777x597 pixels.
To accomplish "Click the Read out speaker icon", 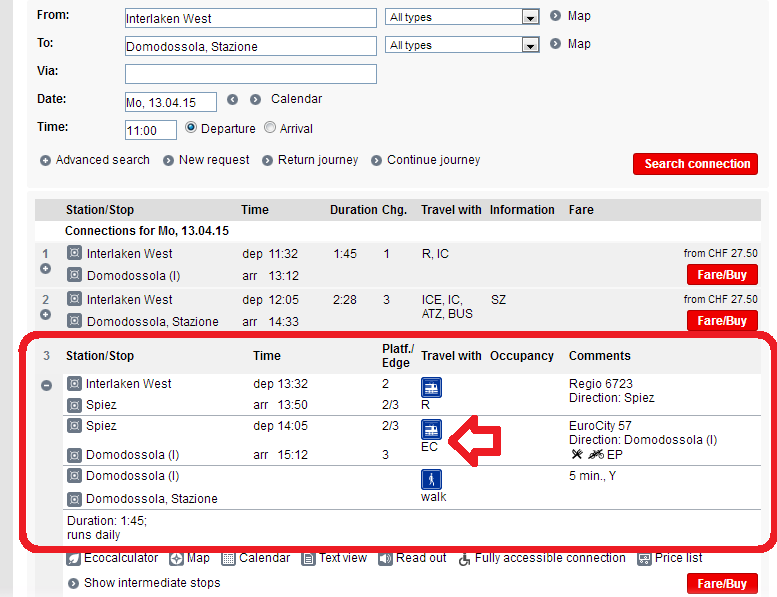I will click(385, 559).
